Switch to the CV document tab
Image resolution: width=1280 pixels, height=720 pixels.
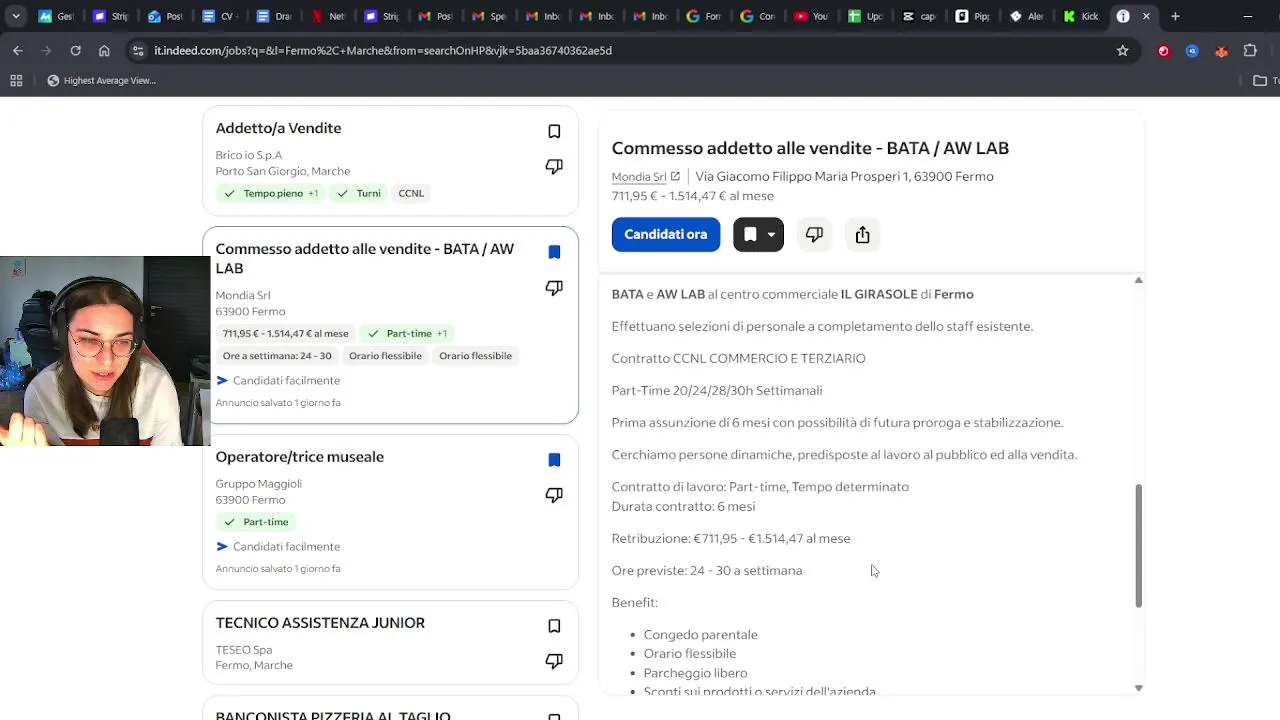[x=218, y=16]
